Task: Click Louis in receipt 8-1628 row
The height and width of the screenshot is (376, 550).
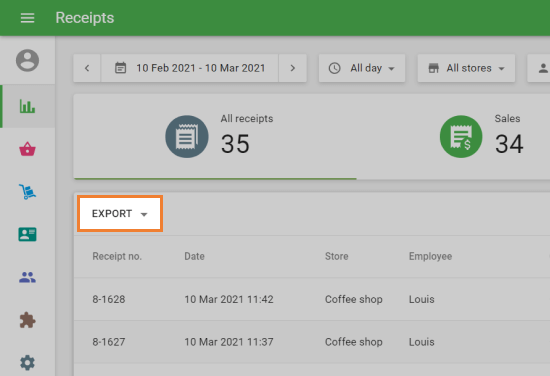Action: [422, 299]
